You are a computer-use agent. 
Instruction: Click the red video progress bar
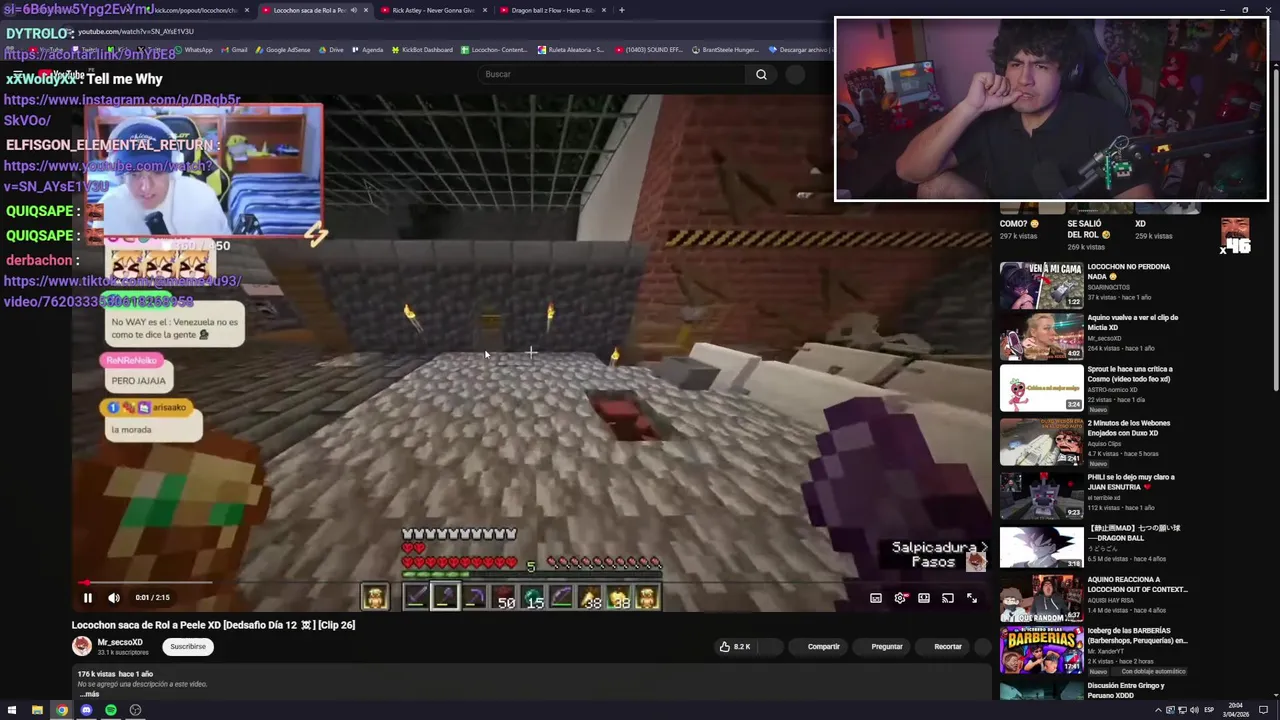pyautogui.click(x=530, y=582)
